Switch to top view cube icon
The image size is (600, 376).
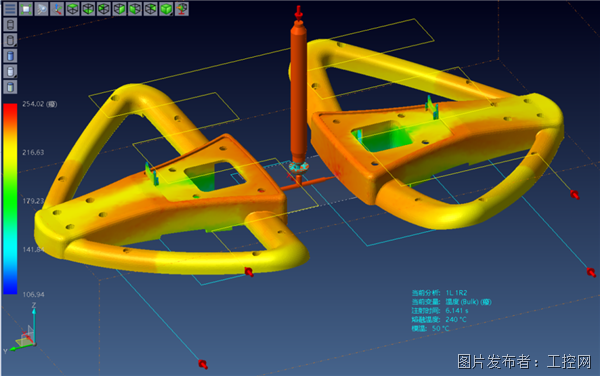73,9
